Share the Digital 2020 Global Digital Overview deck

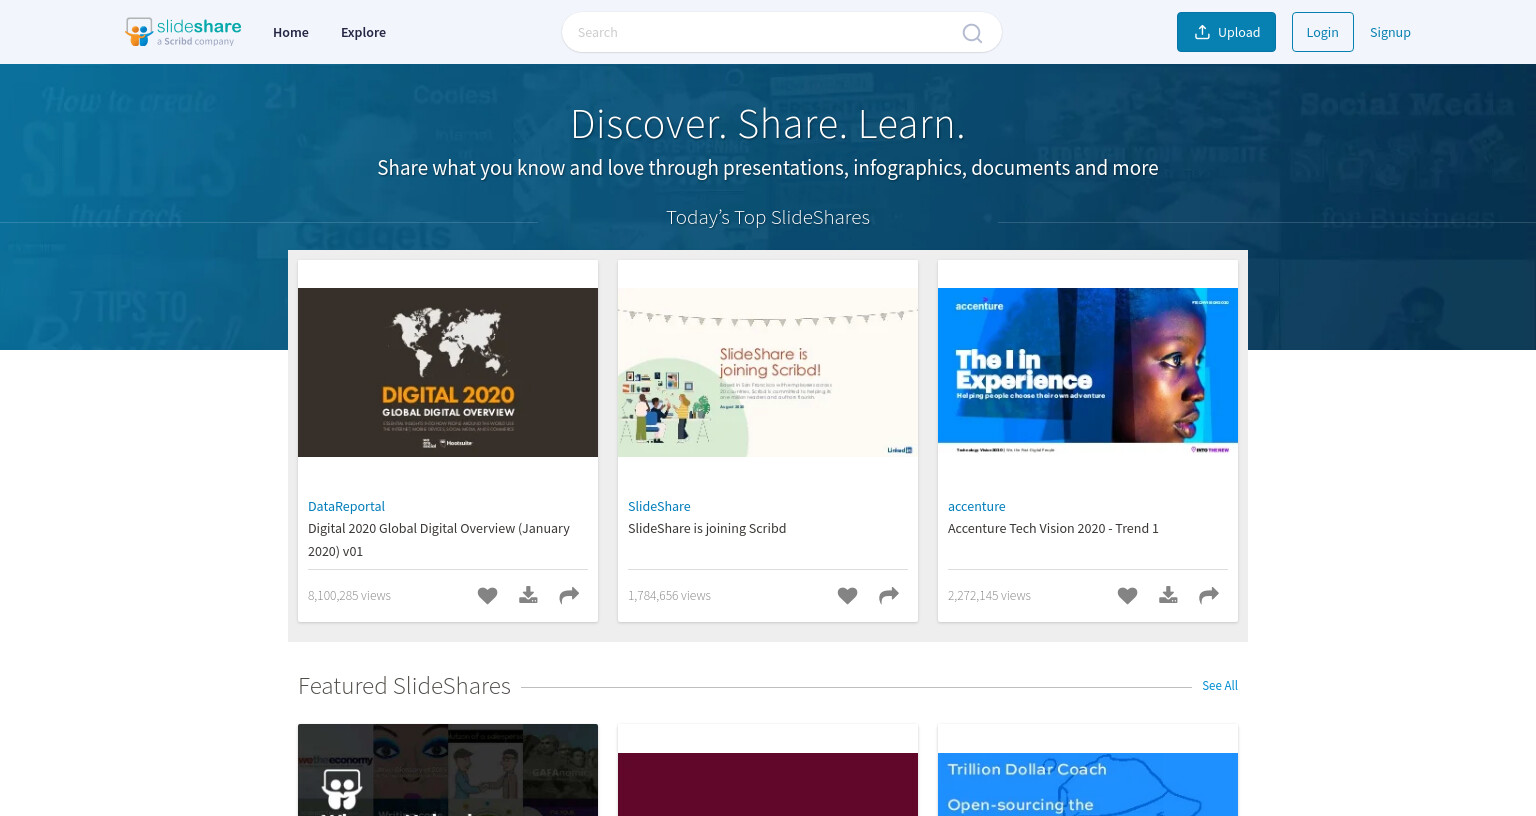click(569, 596)
